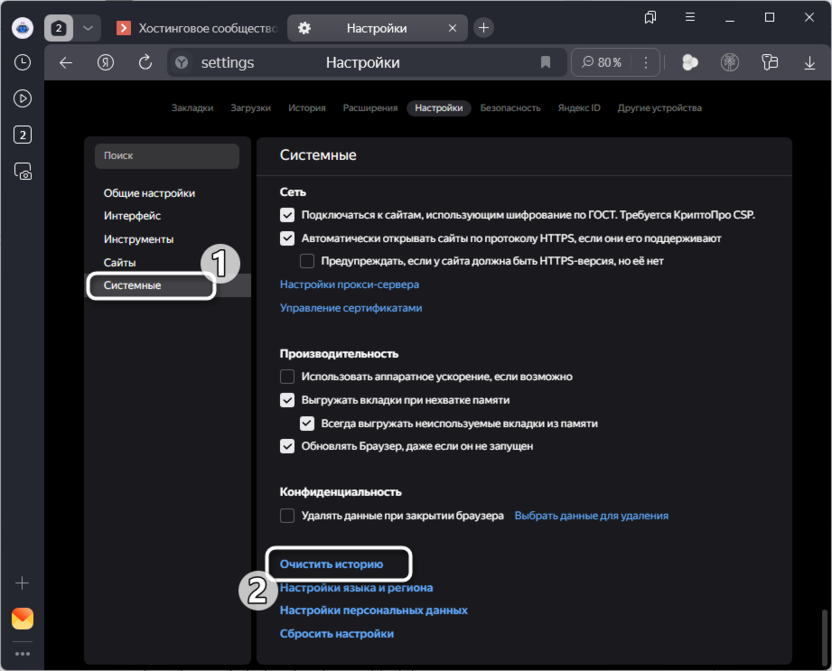
Task: Open the browser main menu
Action: coord(690,18)
